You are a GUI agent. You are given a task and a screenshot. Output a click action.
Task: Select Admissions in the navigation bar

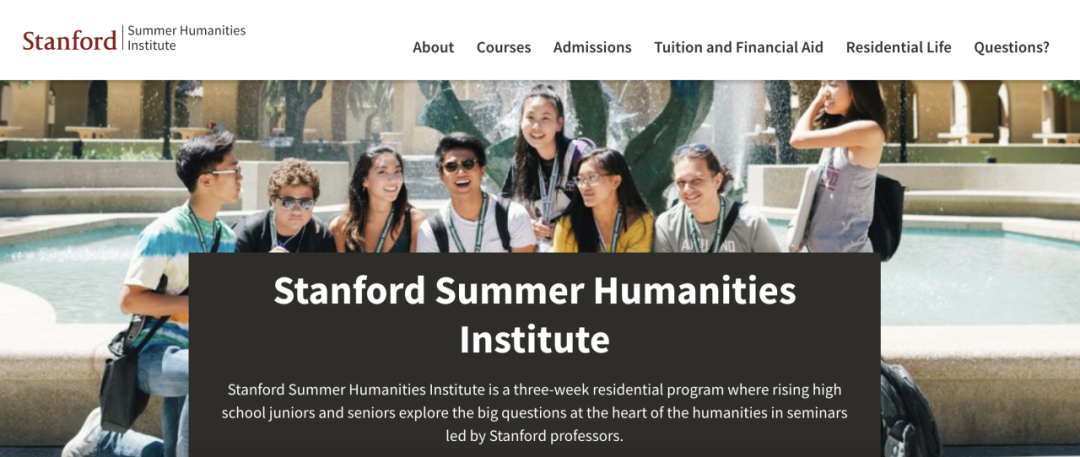pyautogui.click(x=592, y=48)
